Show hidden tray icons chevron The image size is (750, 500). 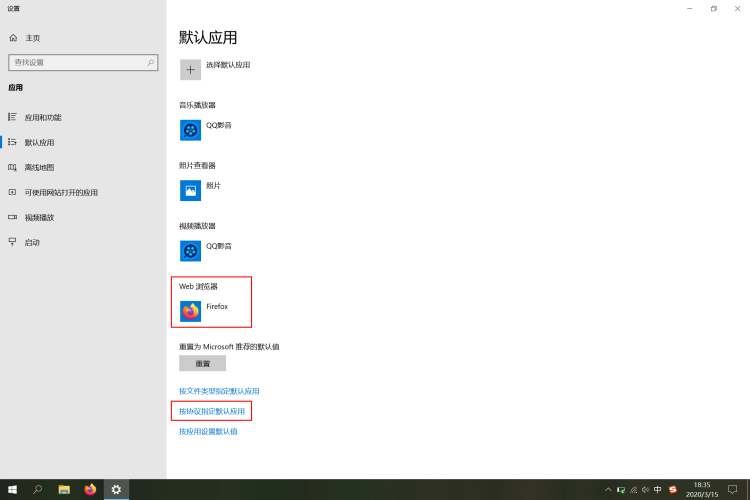point(608,489)
